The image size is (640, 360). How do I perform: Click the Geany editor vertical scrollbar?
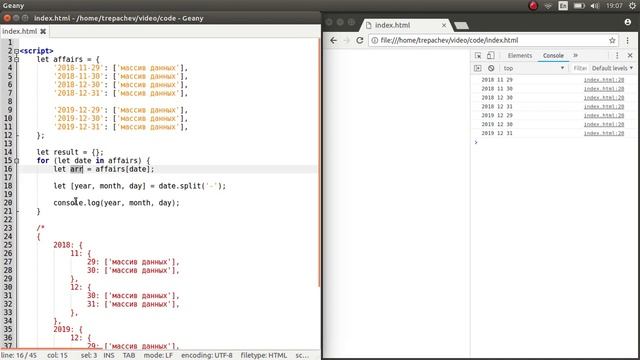[x=319, y=163]
